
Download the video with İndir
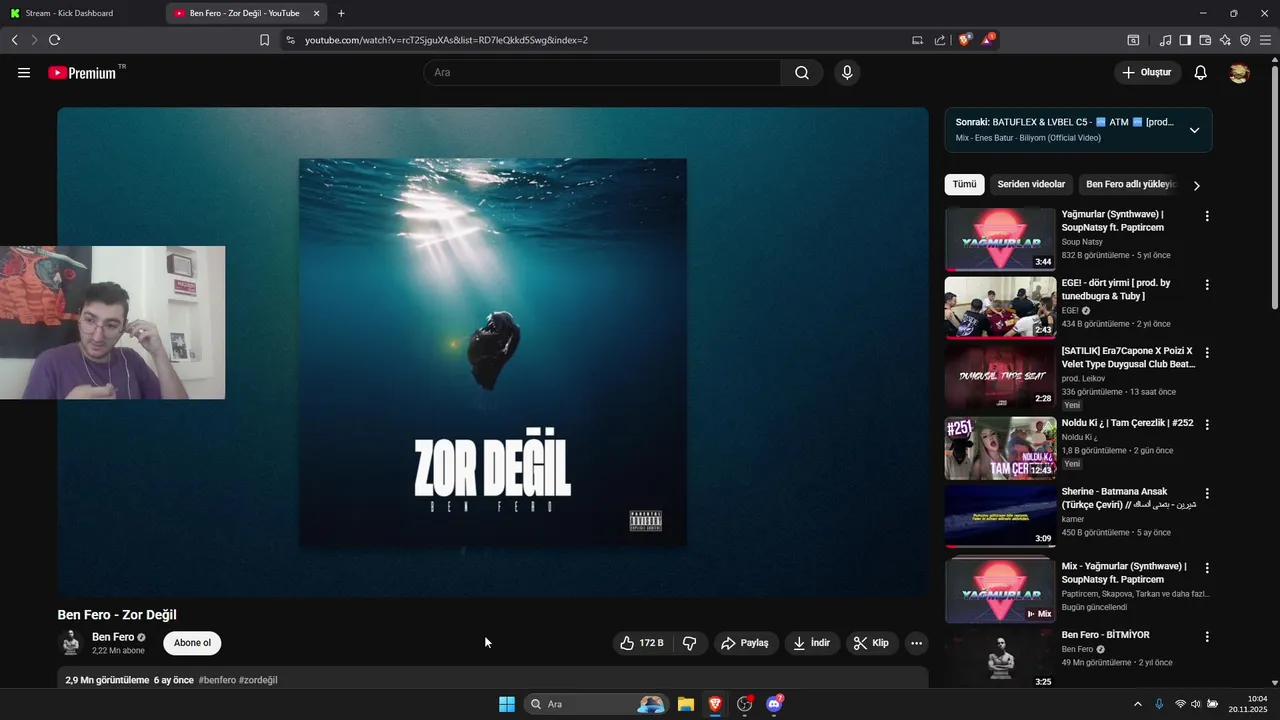coord(812,643)
